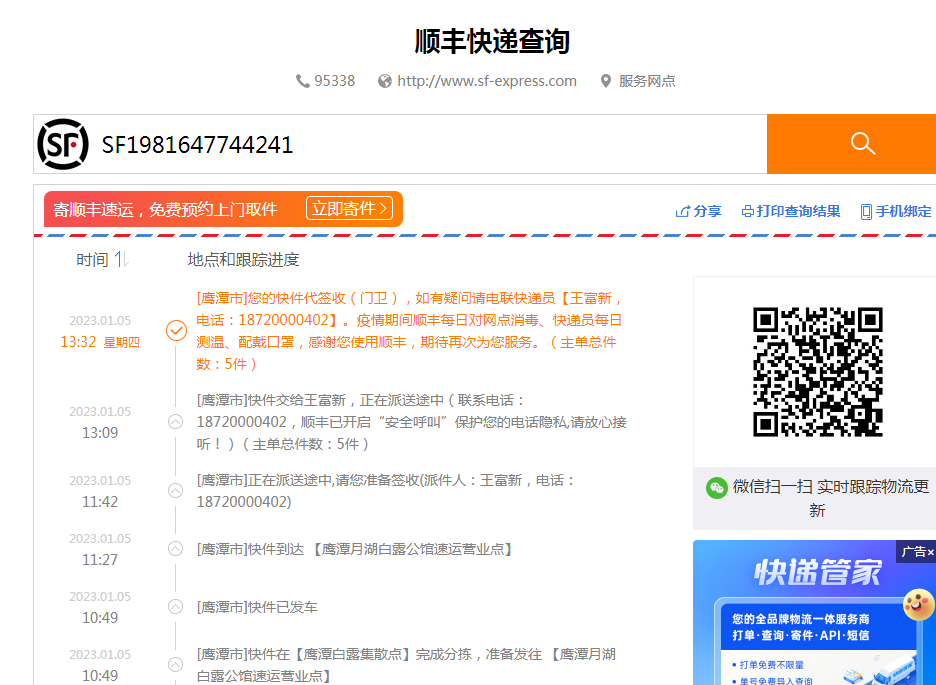Click the 立即寄件 button
The height and width of the screenshot is (685, 936).
(349, 209)
